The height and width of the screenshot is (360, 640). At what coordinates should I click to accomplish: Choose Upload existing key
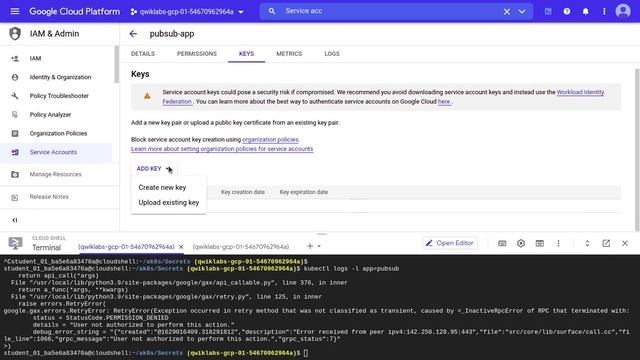tap(169, 202)
